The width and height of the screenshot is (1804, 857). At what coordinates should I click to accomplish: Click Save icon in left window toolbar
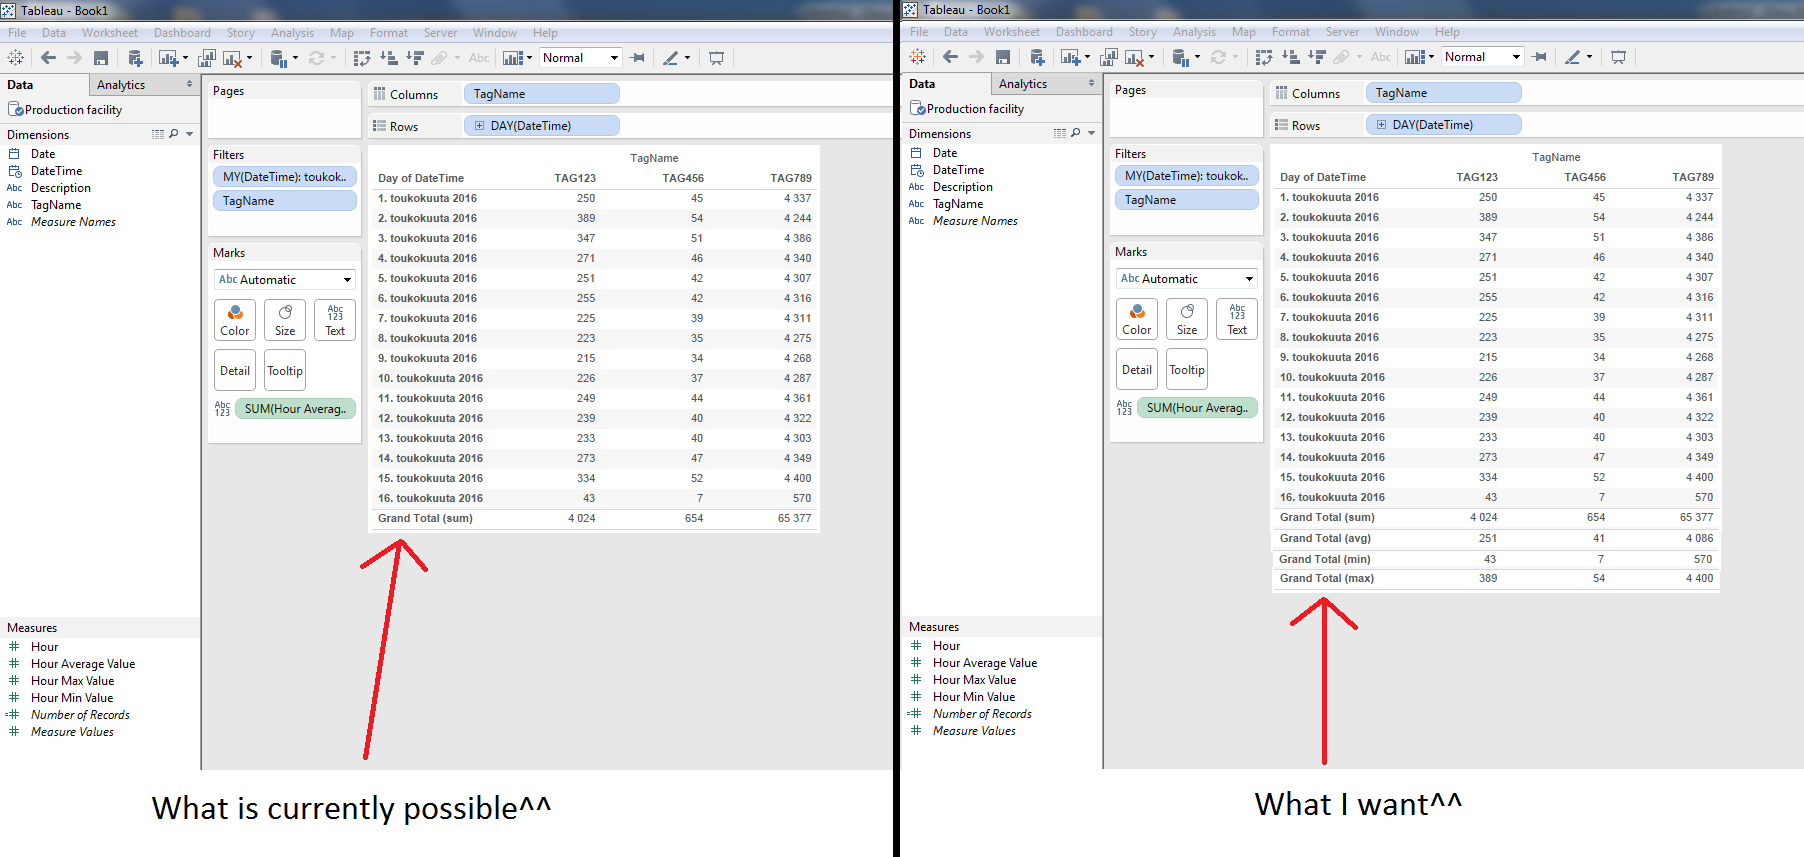tap(101, 58)
